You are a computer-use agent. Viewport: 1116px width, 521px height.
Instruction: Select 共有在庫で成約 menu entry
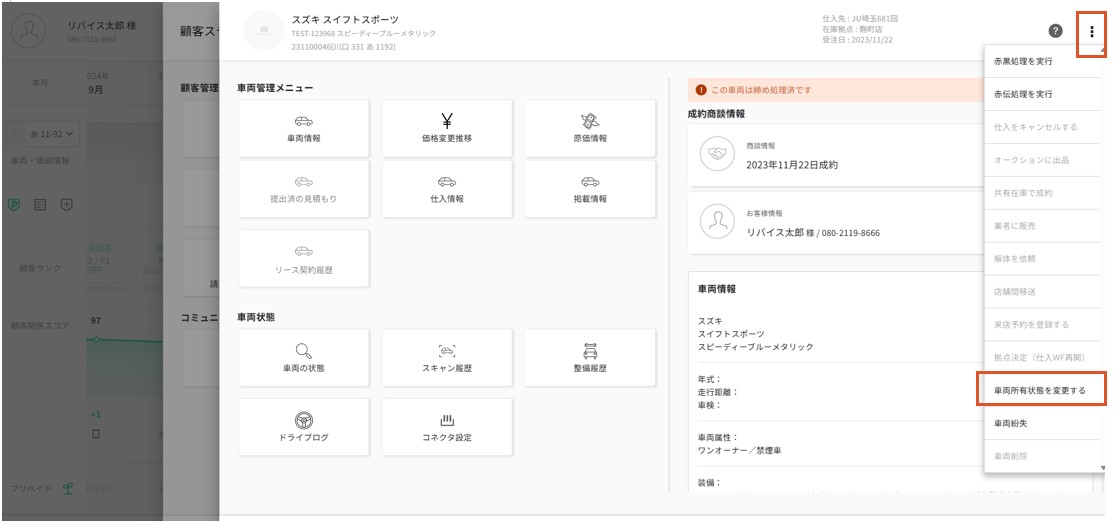pyautogui.click(x=1044, y=193)
